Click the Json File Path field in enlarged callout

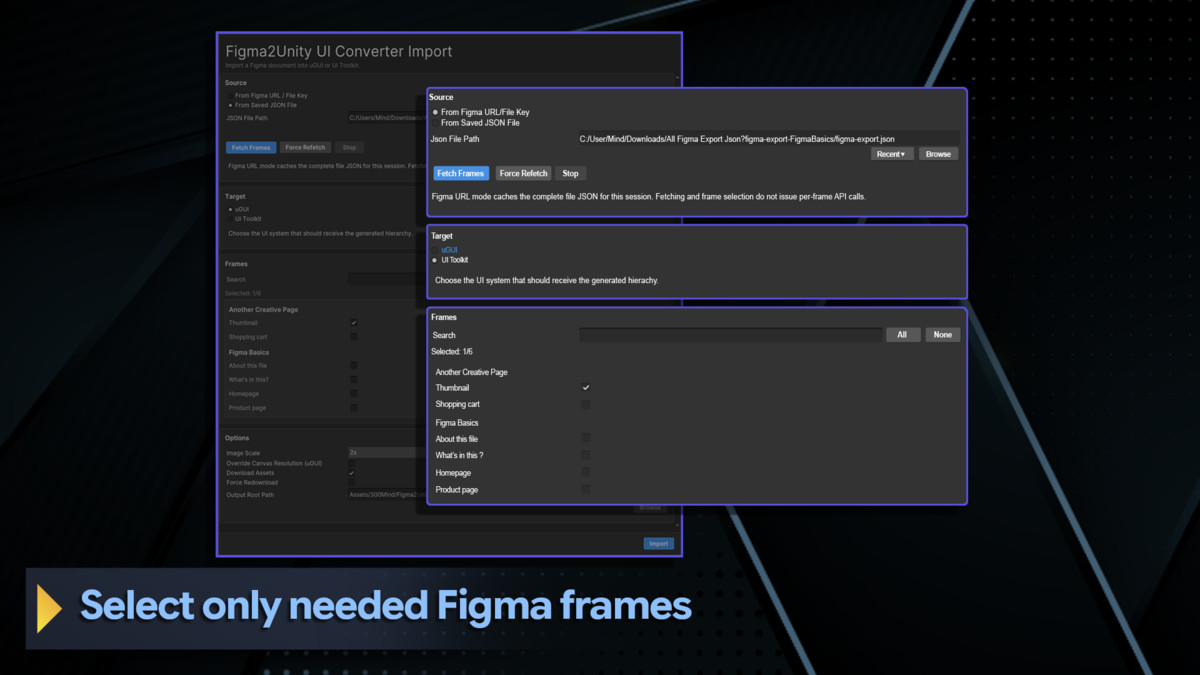pyautogui.click(x=768, y=139)
